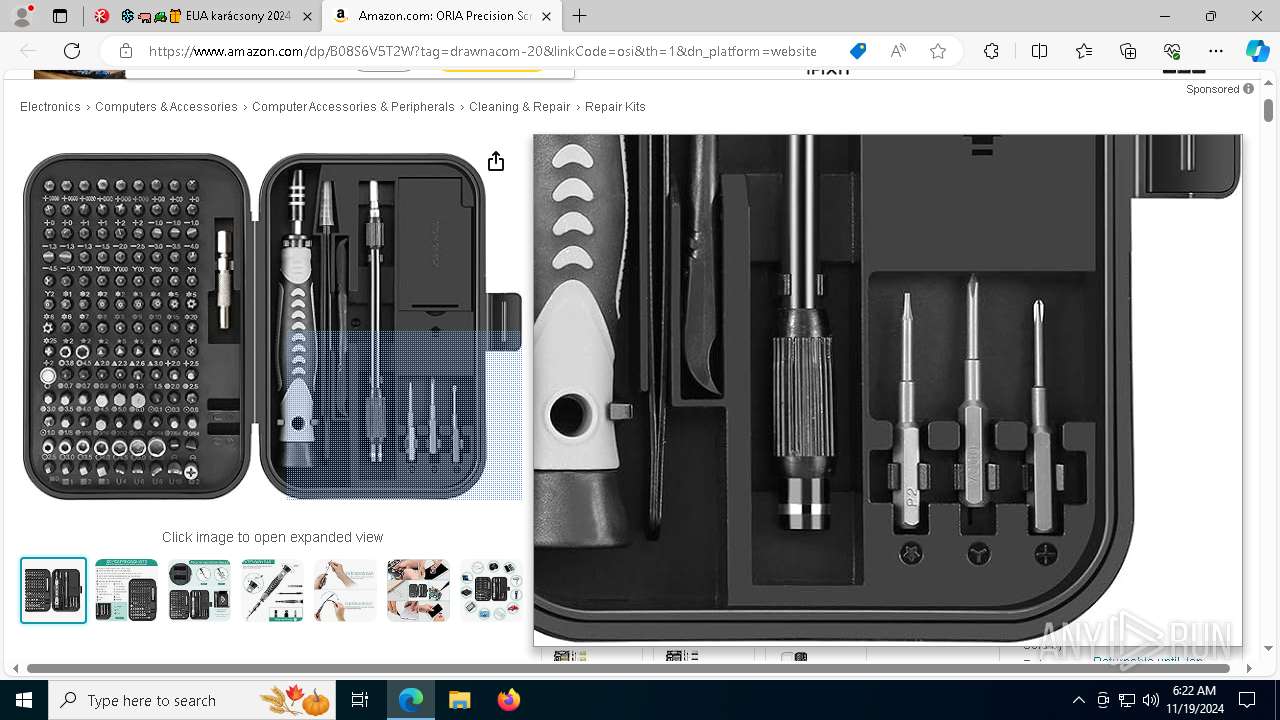Open the Copilot sidebar icon
The height and width of the screenshot is (720, 1280).
pos(1257,51)
